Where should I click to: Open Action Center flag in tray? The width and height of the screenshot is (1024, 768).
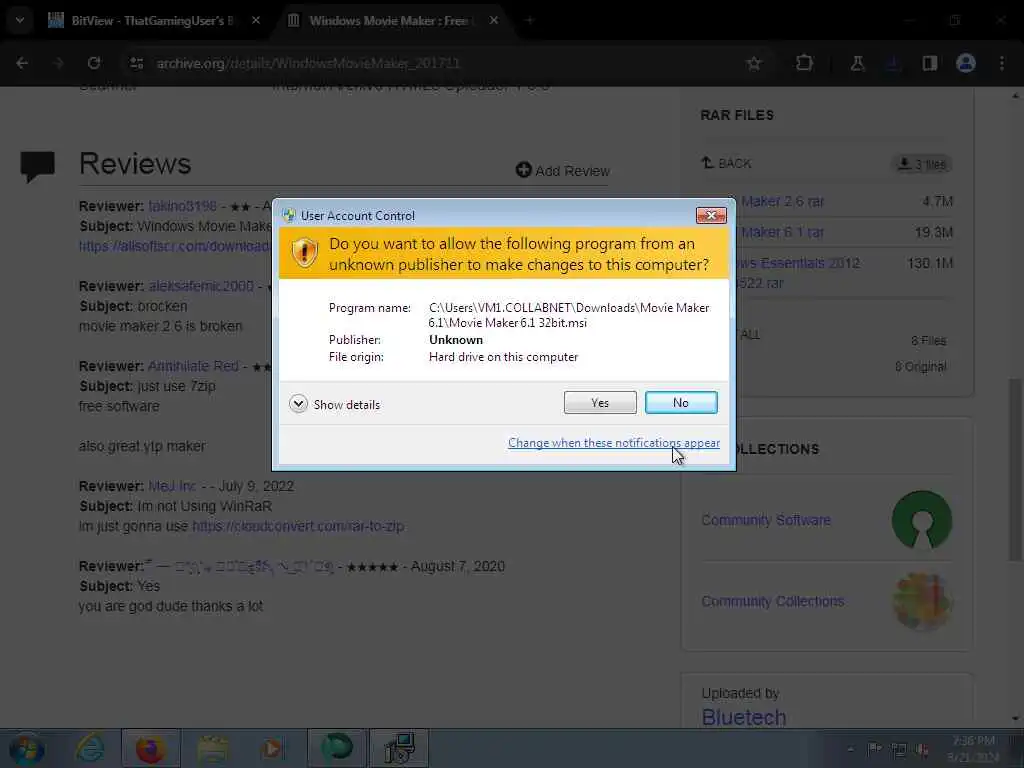pos(874,750)
